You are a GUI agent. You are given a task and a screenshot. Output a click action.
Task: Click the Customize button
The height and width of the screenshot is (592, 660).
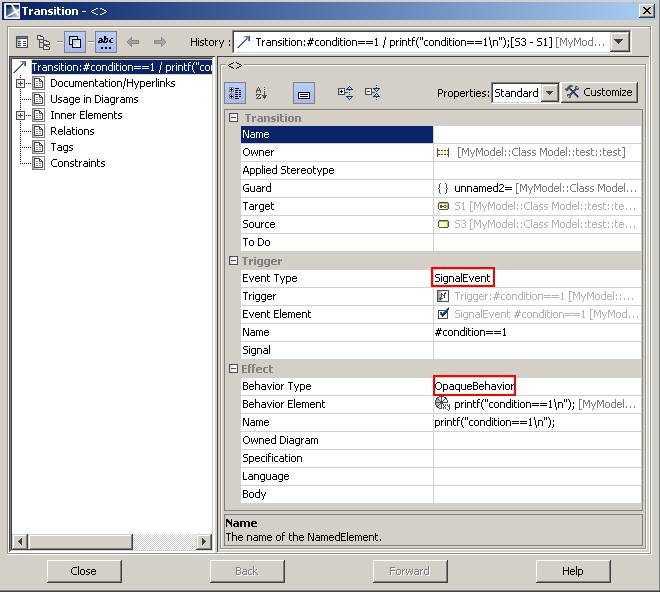pos(599,92)
